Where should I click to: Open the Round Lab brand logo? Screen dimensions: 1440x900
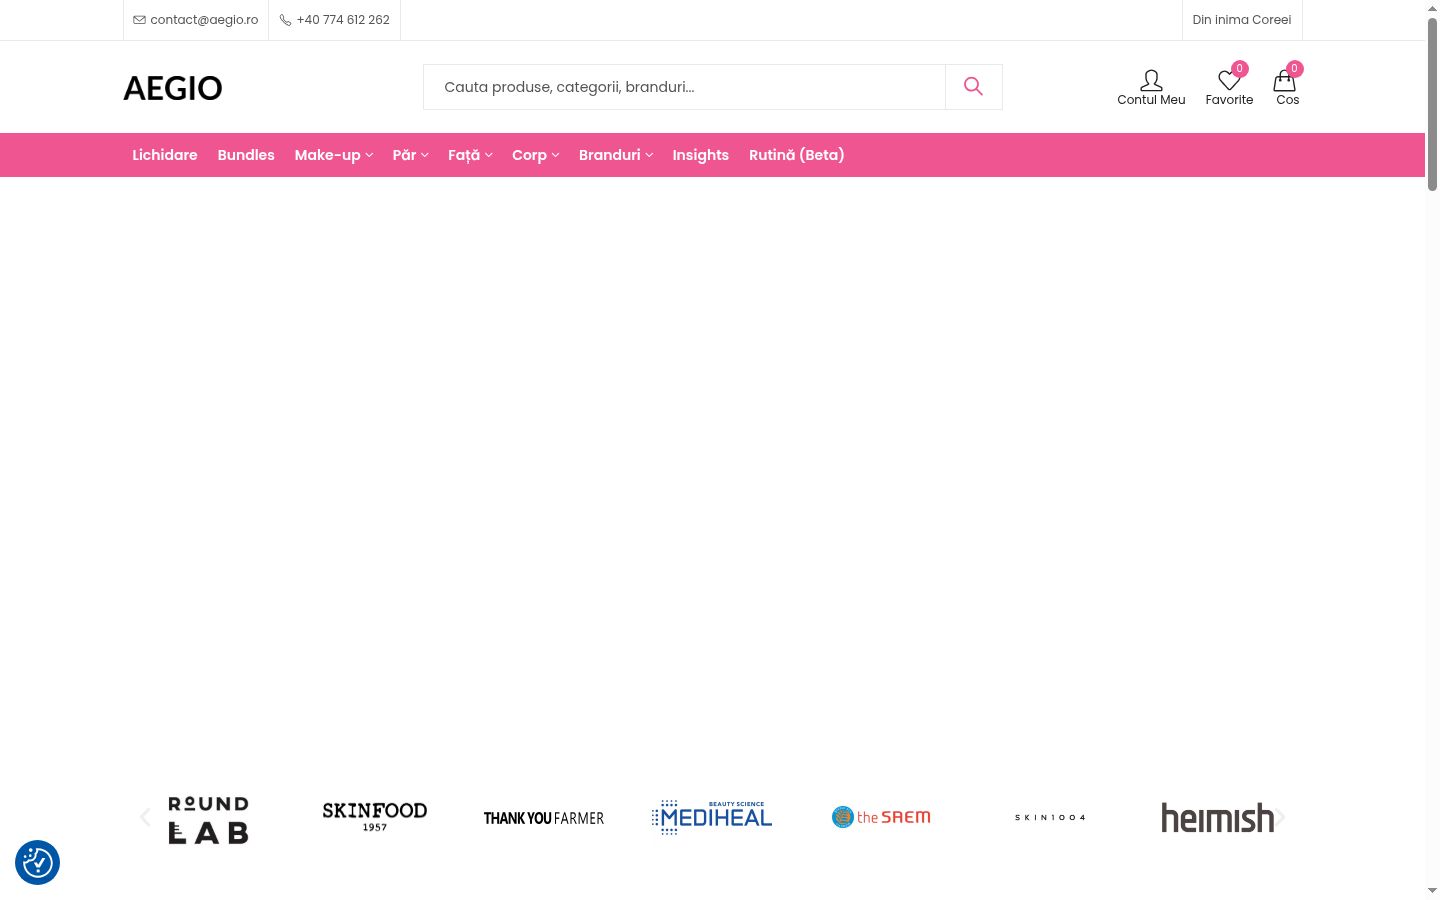(208, 819)
